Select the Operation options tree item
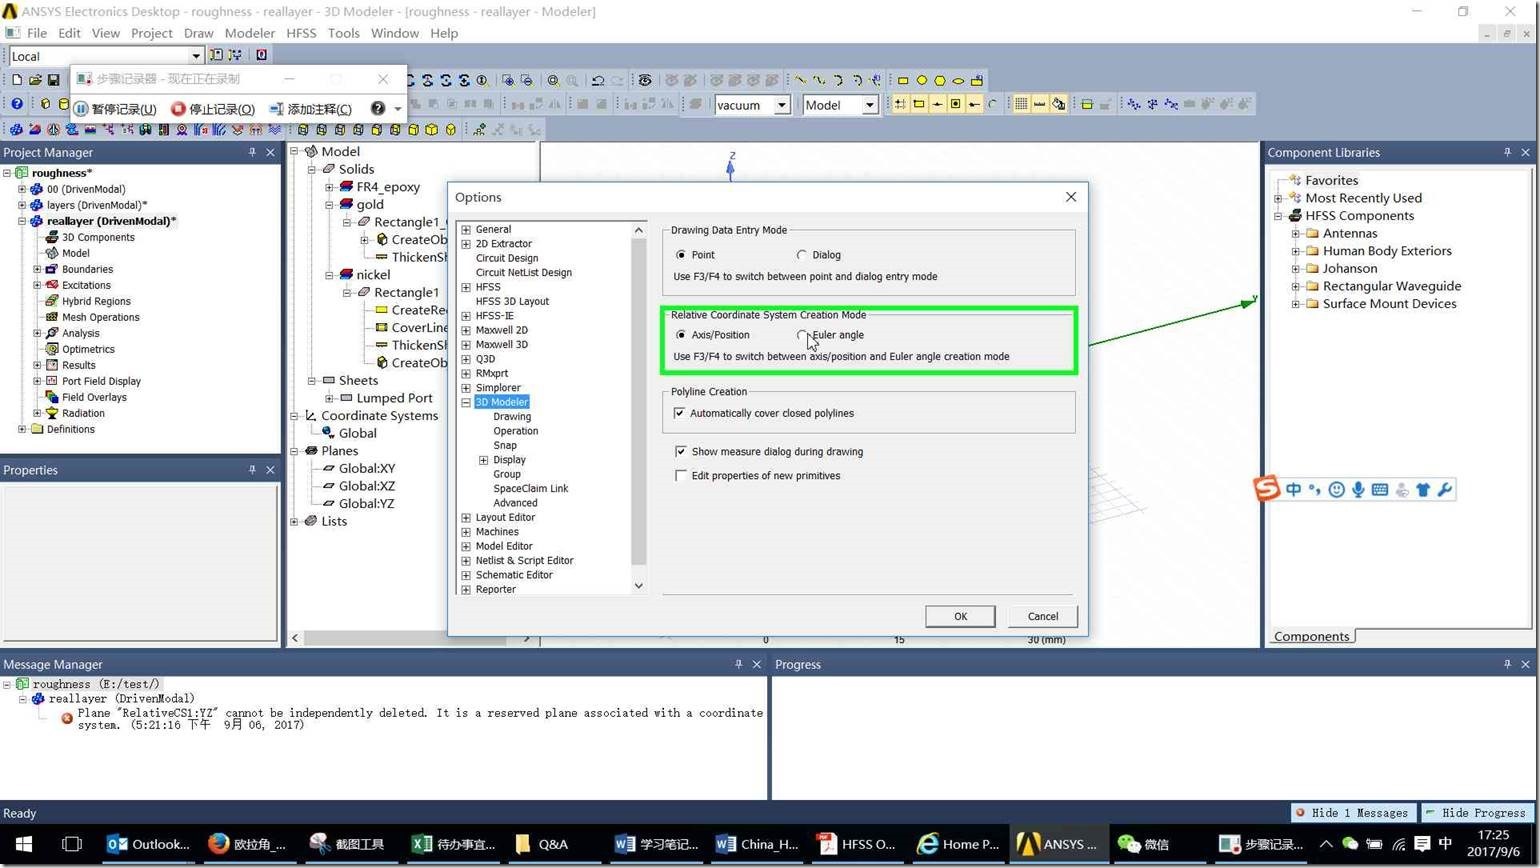 coord(516,431)
